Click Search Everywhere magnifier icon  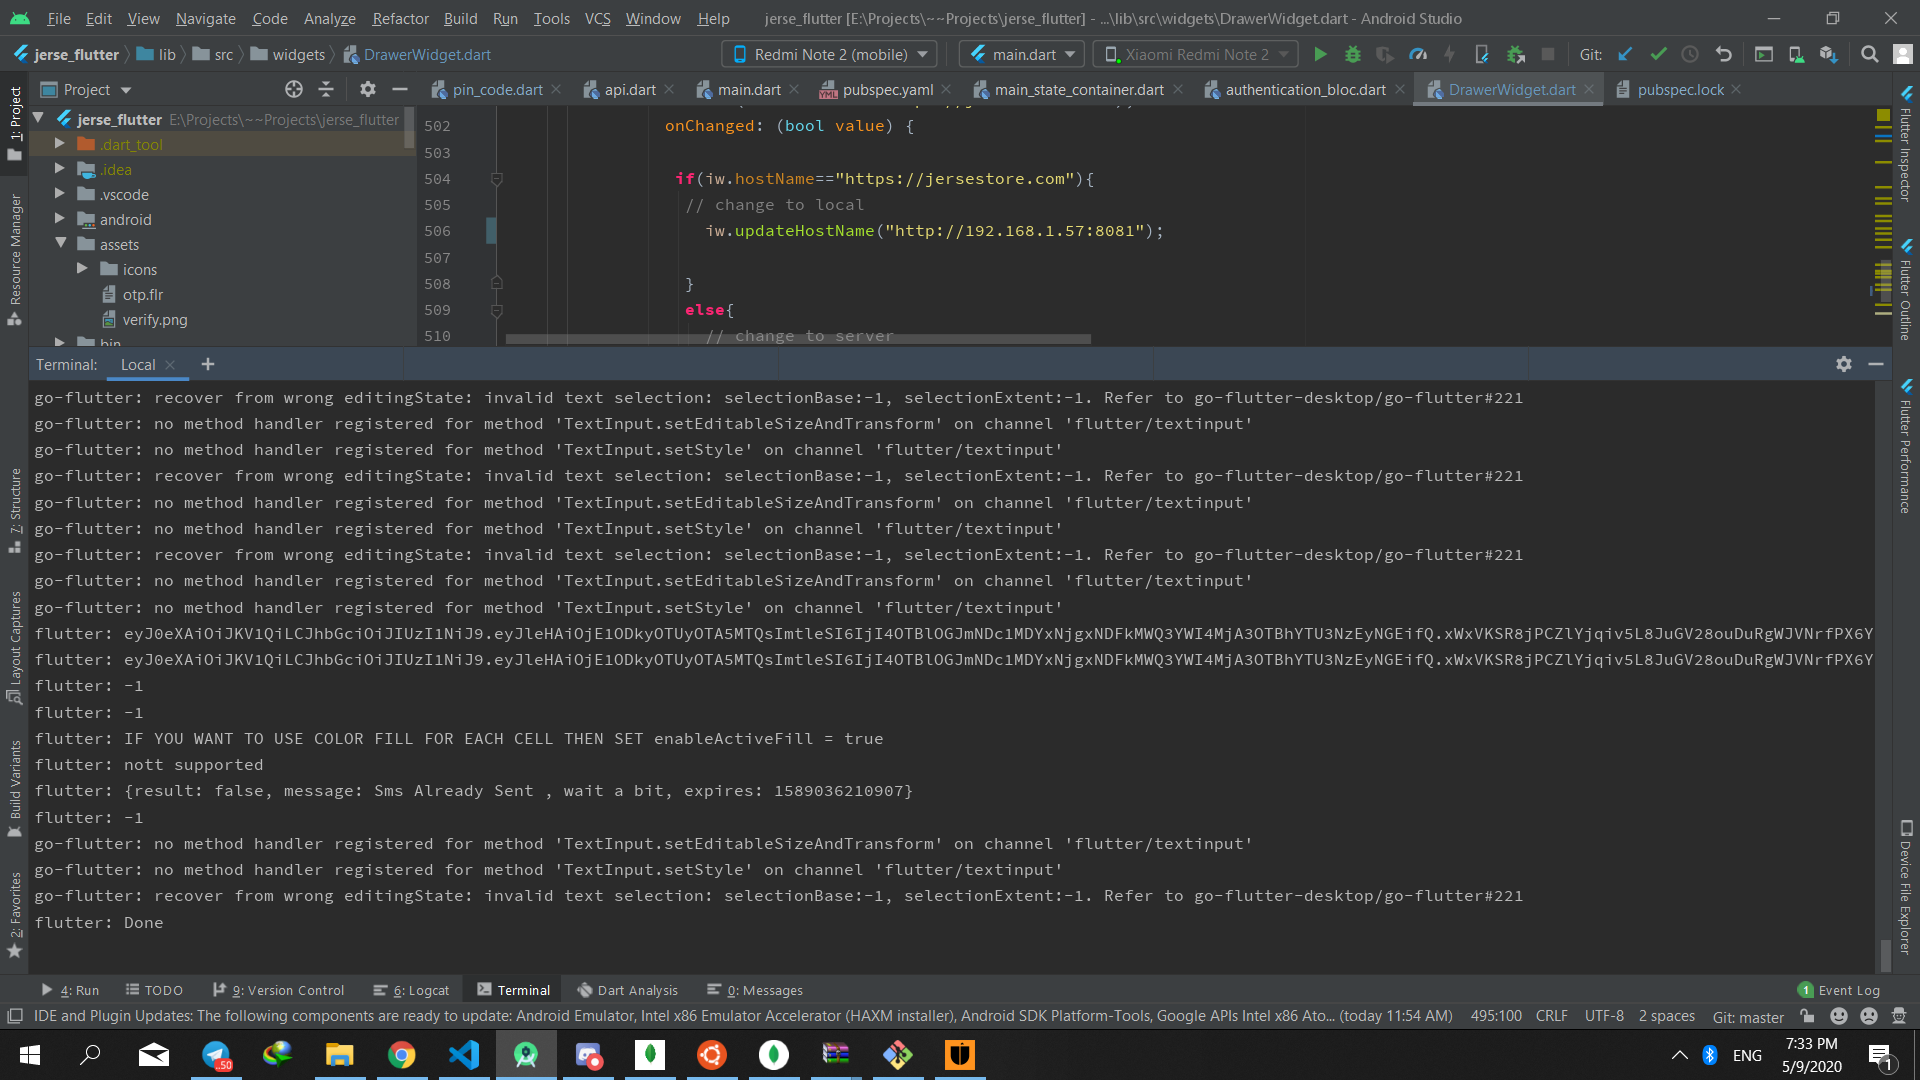1869,55
